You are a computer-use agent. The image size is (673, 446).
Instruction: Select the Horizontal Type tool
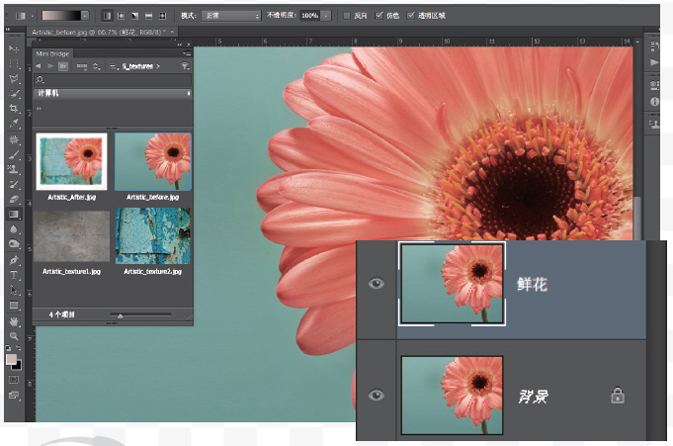(x=14, y=275)
